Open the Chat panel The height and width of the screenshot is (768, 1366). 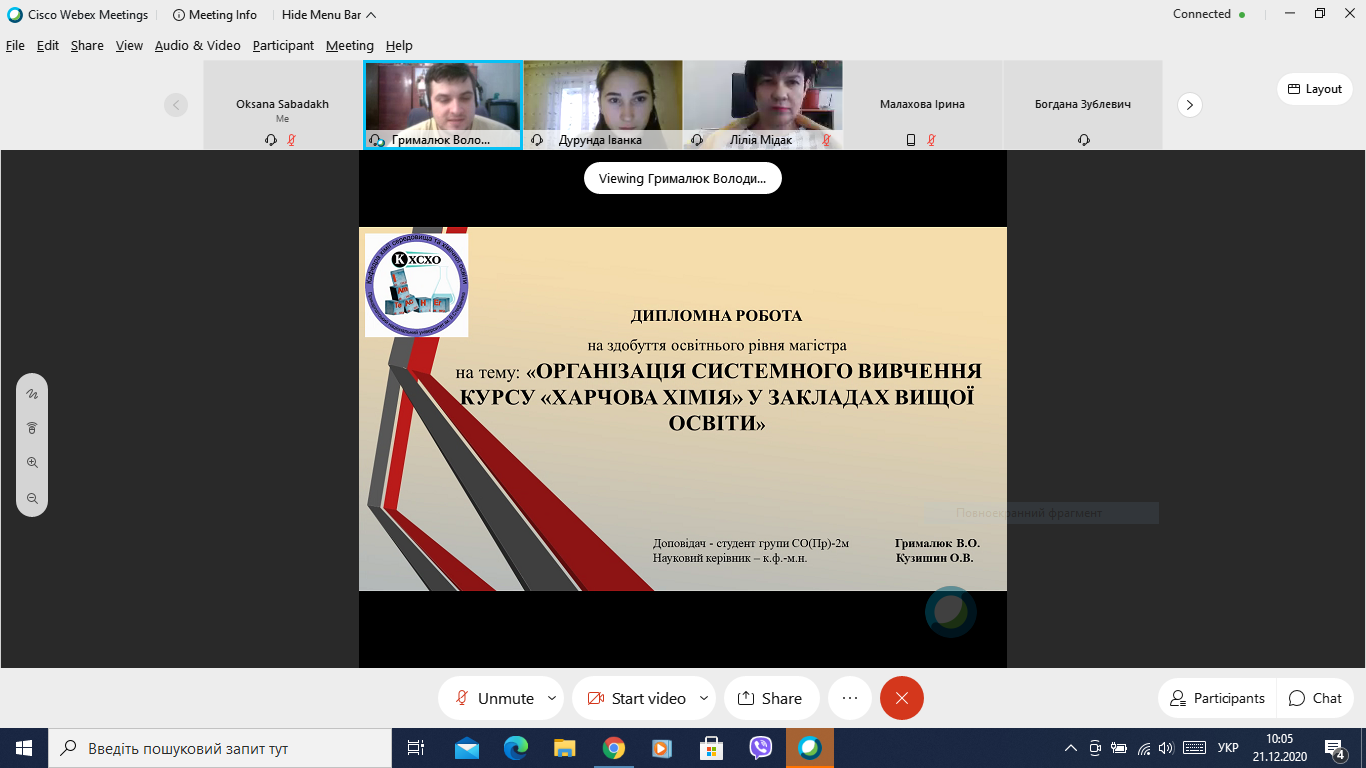[1315, 698]
